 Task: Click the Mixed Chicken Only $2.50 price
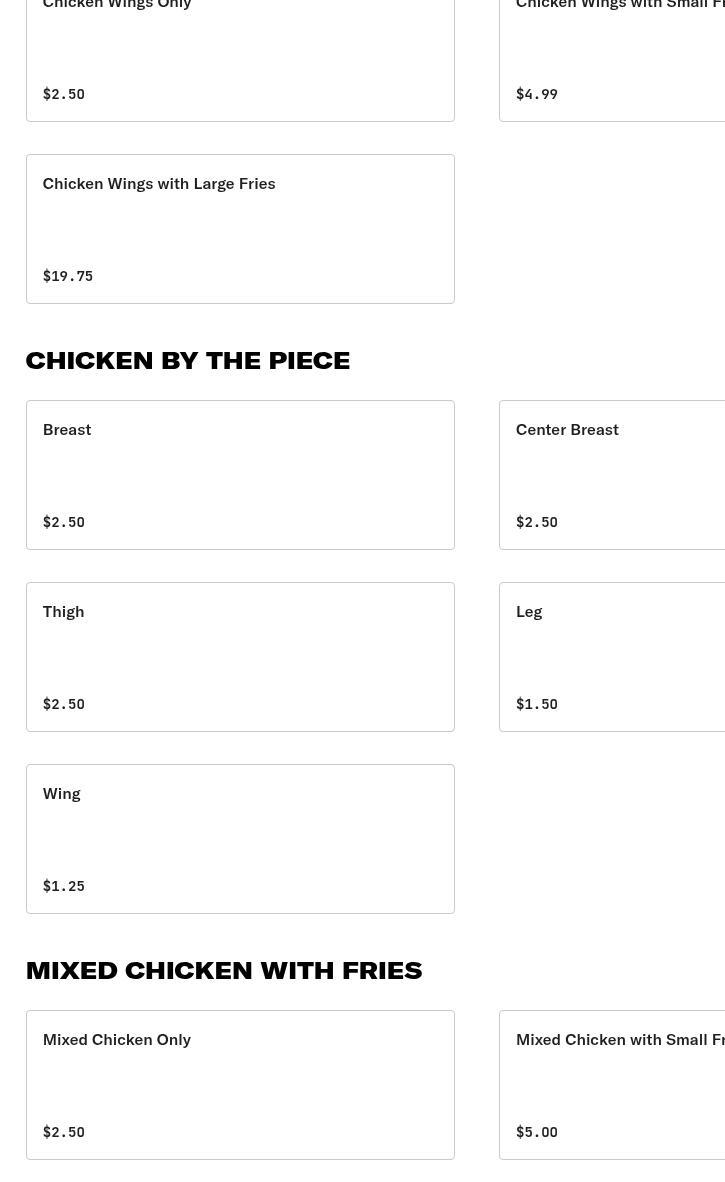64,1132
